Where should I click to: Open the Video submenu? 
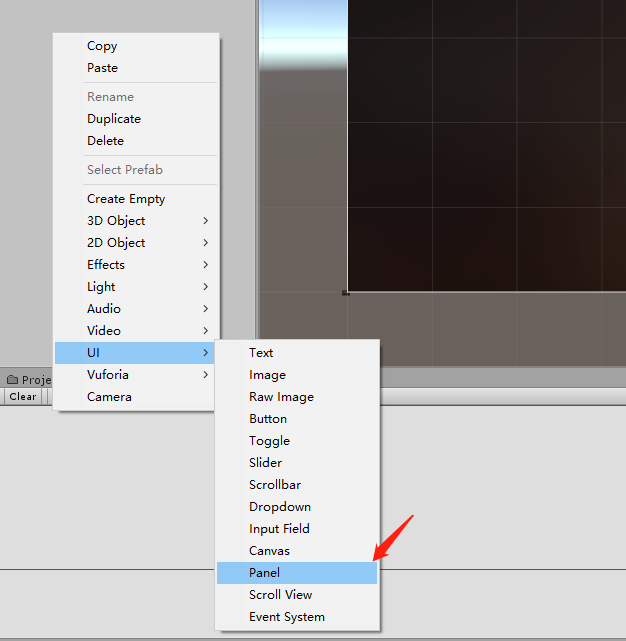point(136,331)
